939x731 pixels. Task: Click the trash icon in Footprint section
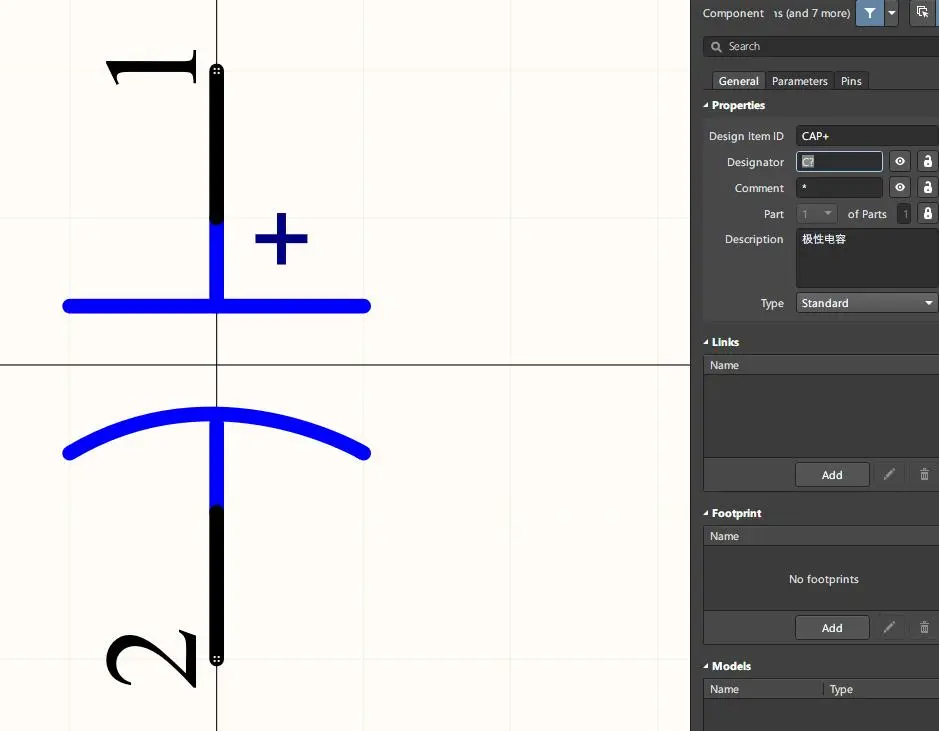pos(924,628)
